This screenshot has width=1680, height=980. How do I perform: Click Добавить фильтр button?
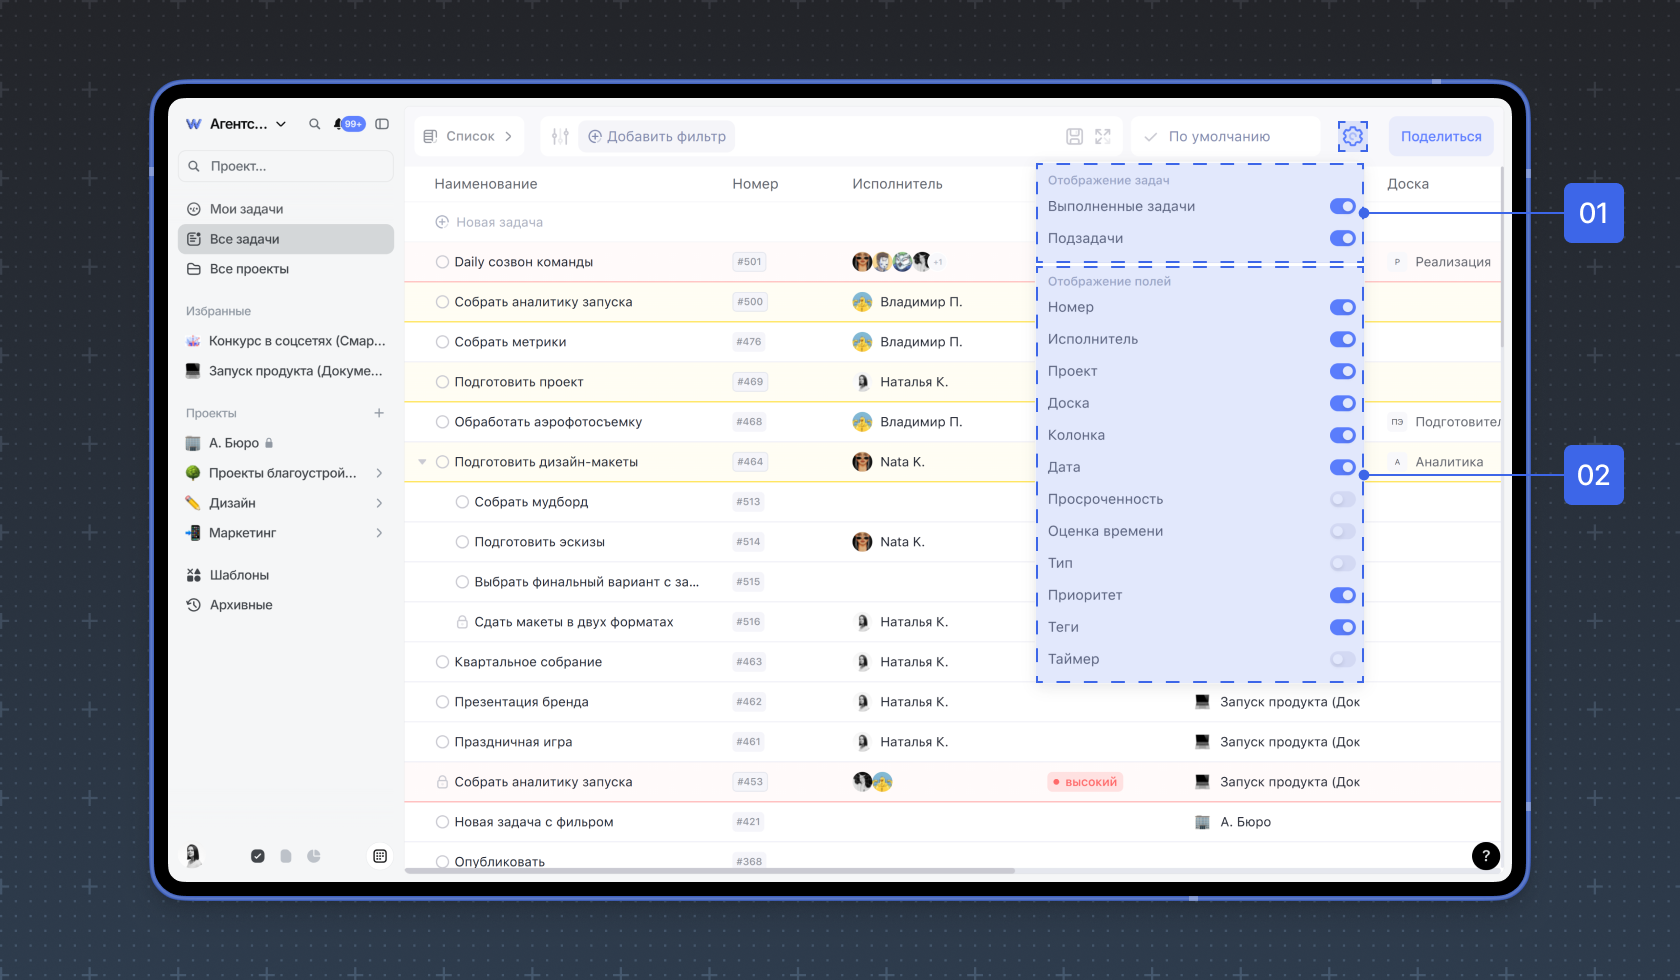tap(657, 136)
